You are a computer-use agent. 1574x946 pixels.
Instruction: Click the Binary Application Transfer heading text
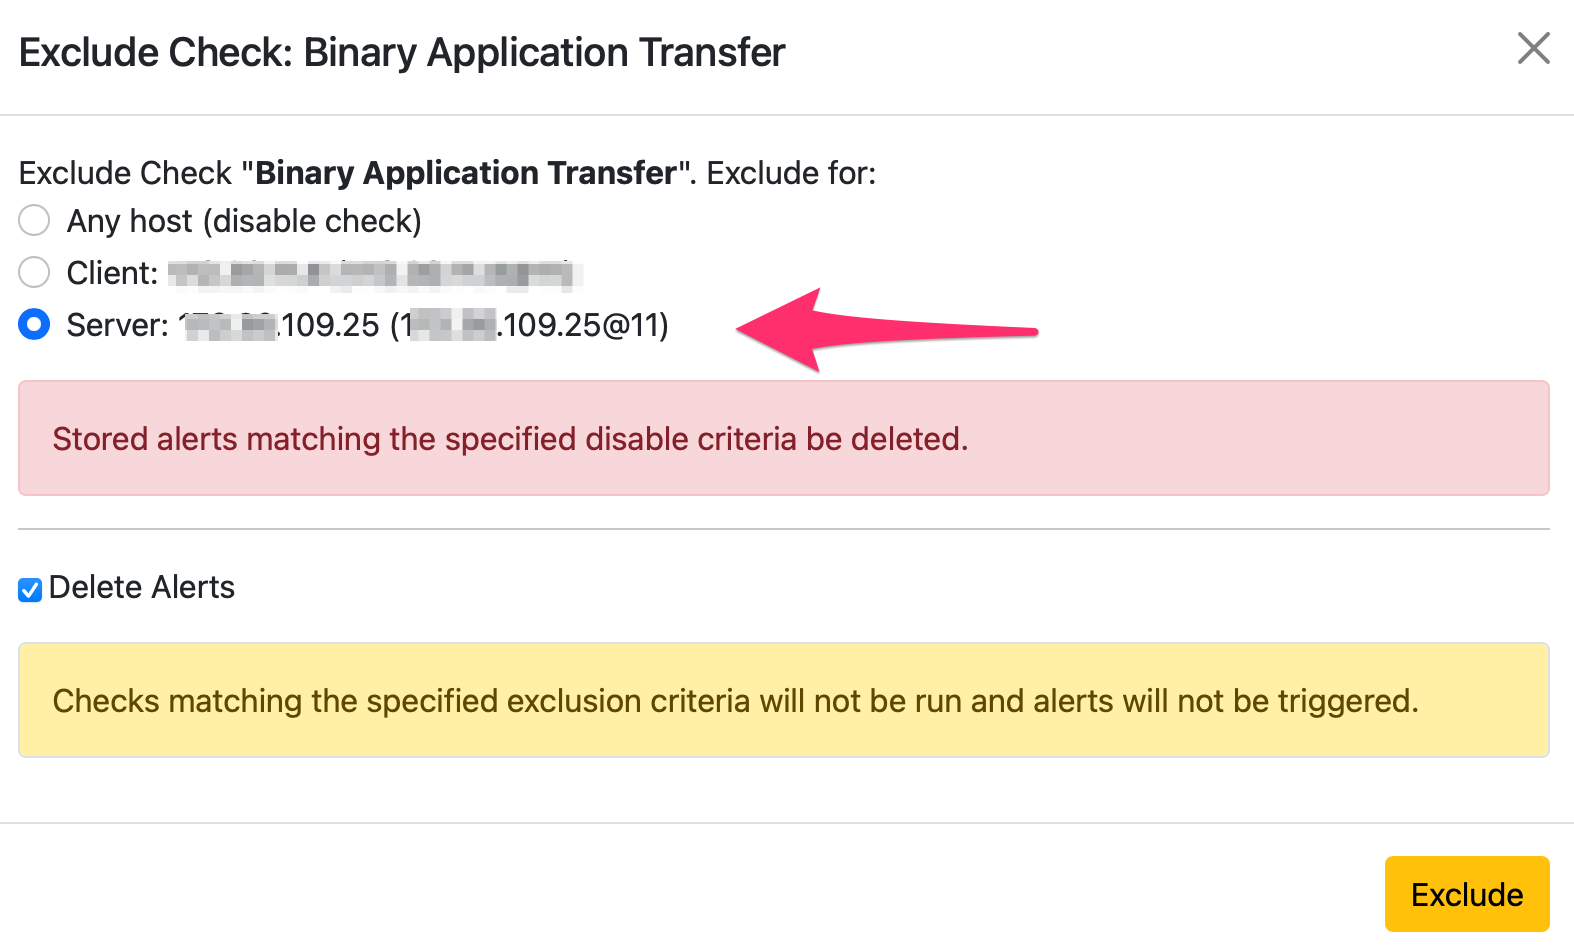tap(545, 51)
